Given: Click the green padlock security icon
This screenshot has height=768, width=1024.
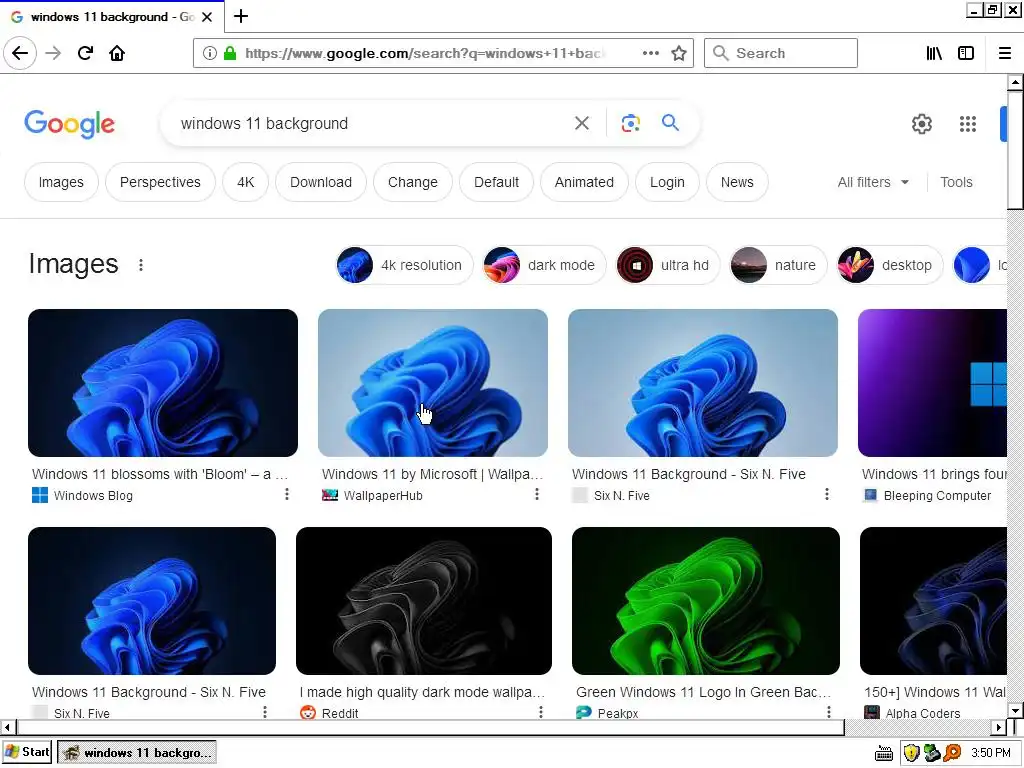Looking at the screenshot, I should click(230, 53).
